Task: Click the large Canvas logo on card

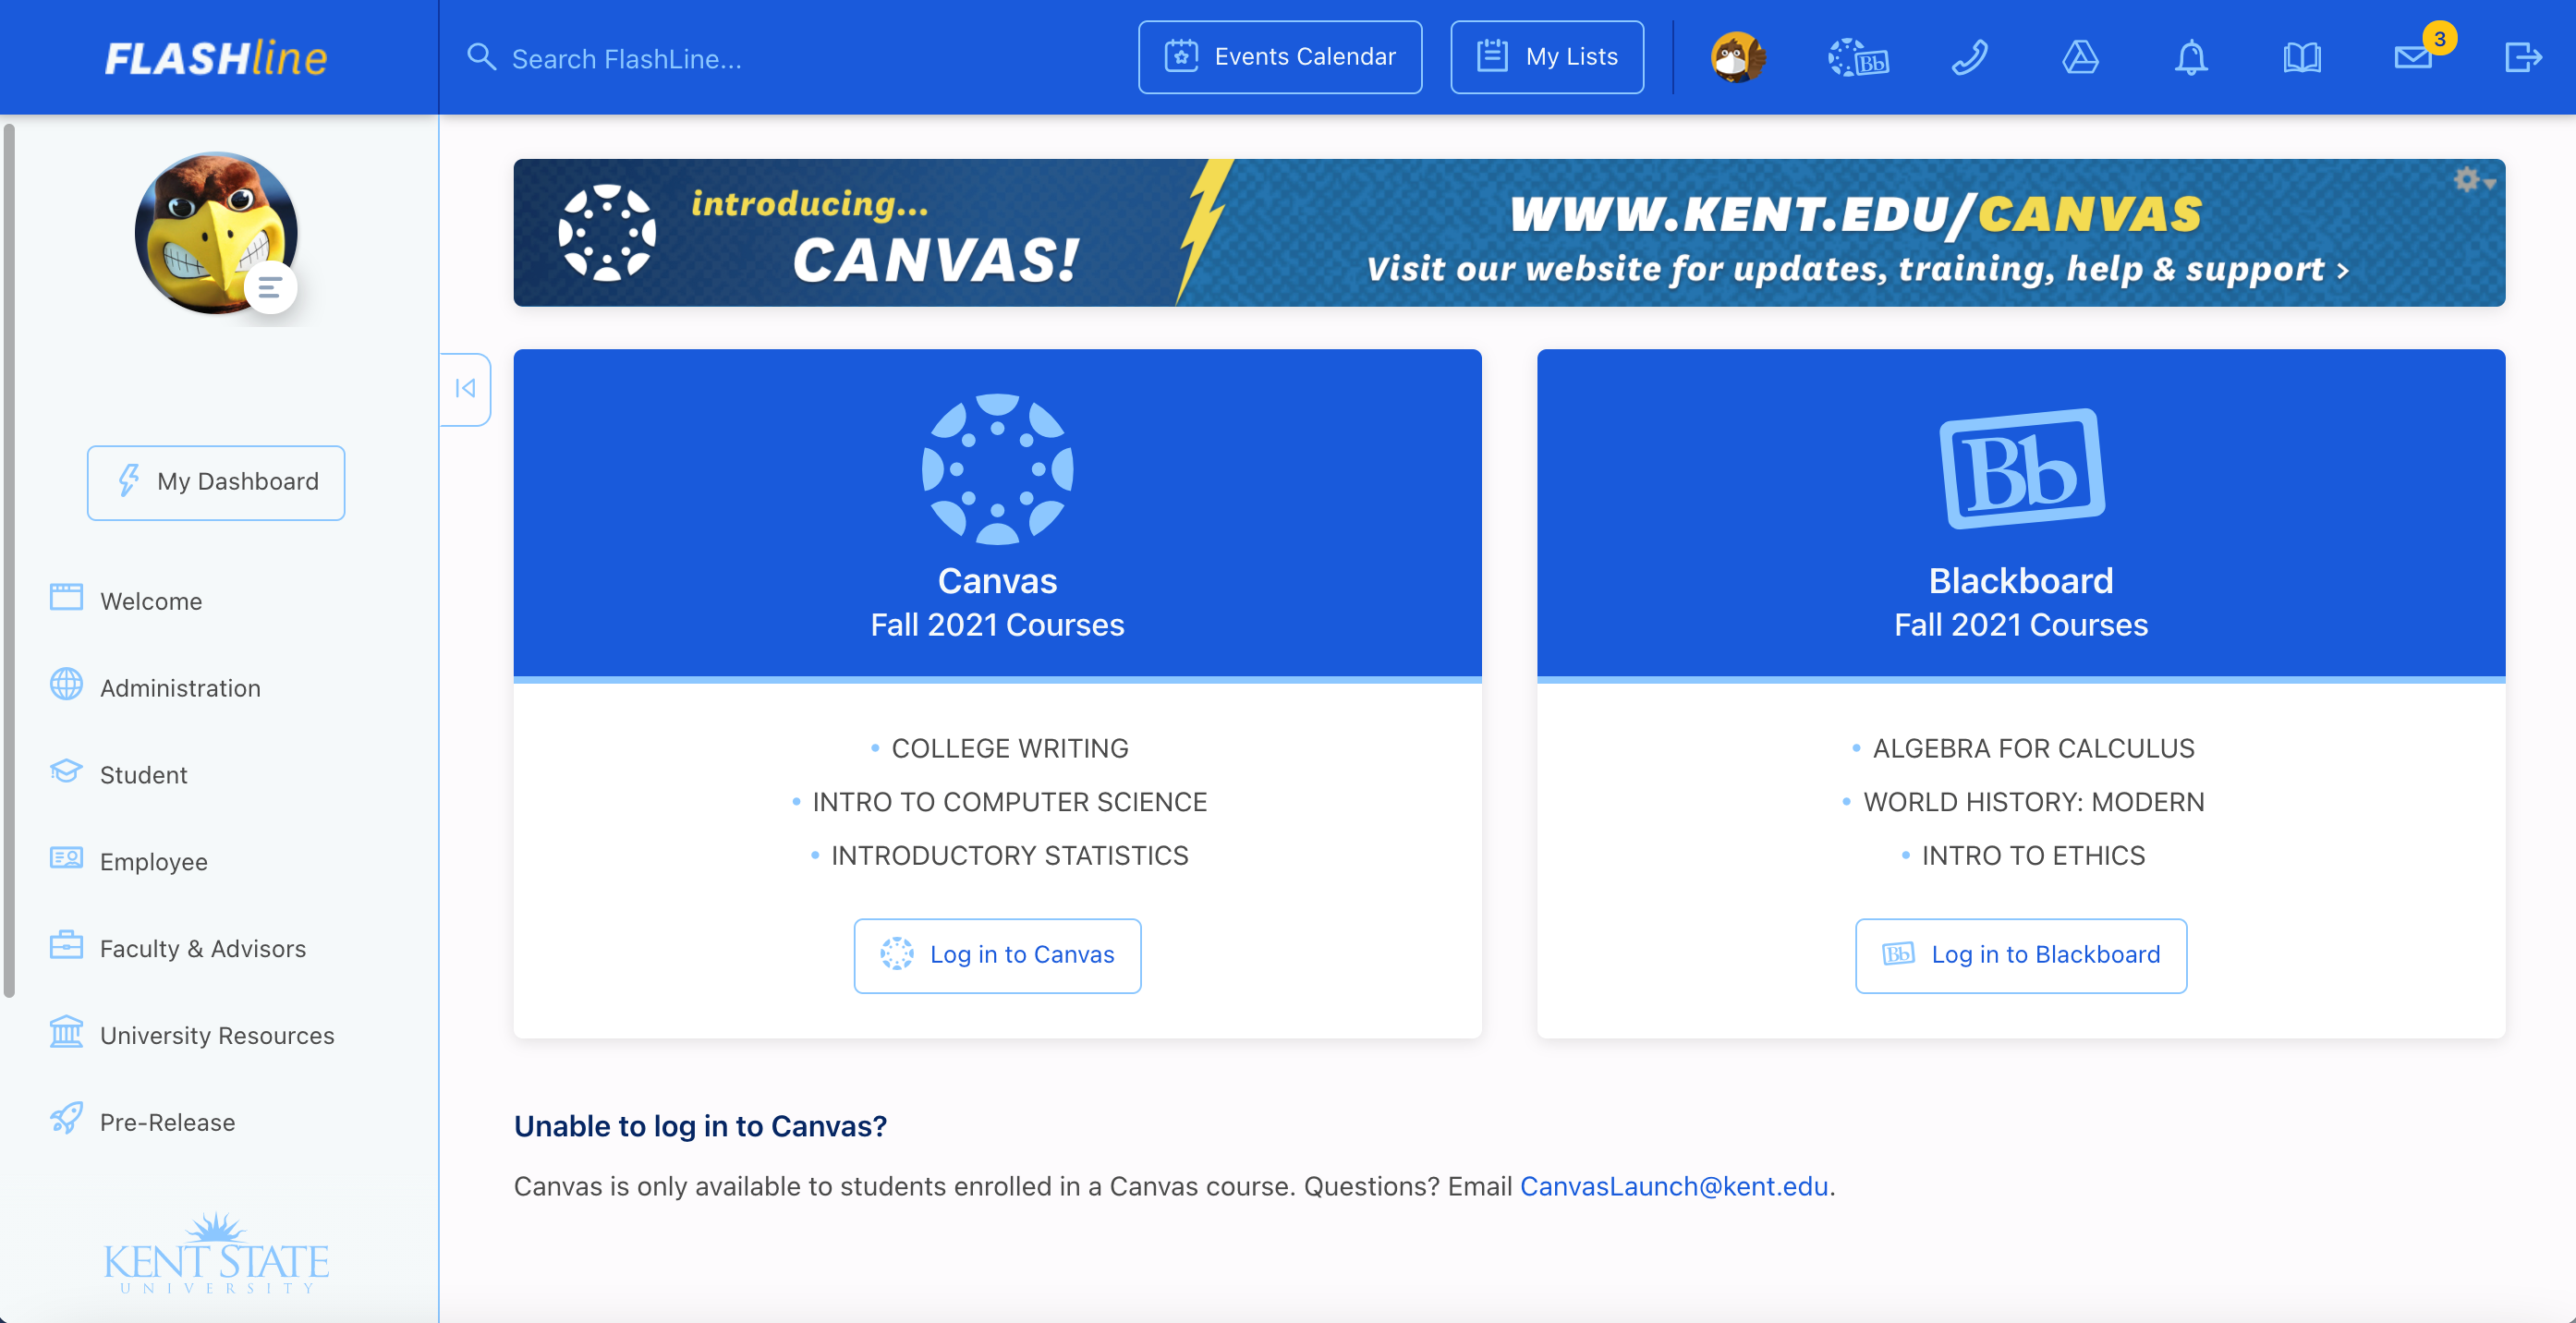Action: click(997, 468)
